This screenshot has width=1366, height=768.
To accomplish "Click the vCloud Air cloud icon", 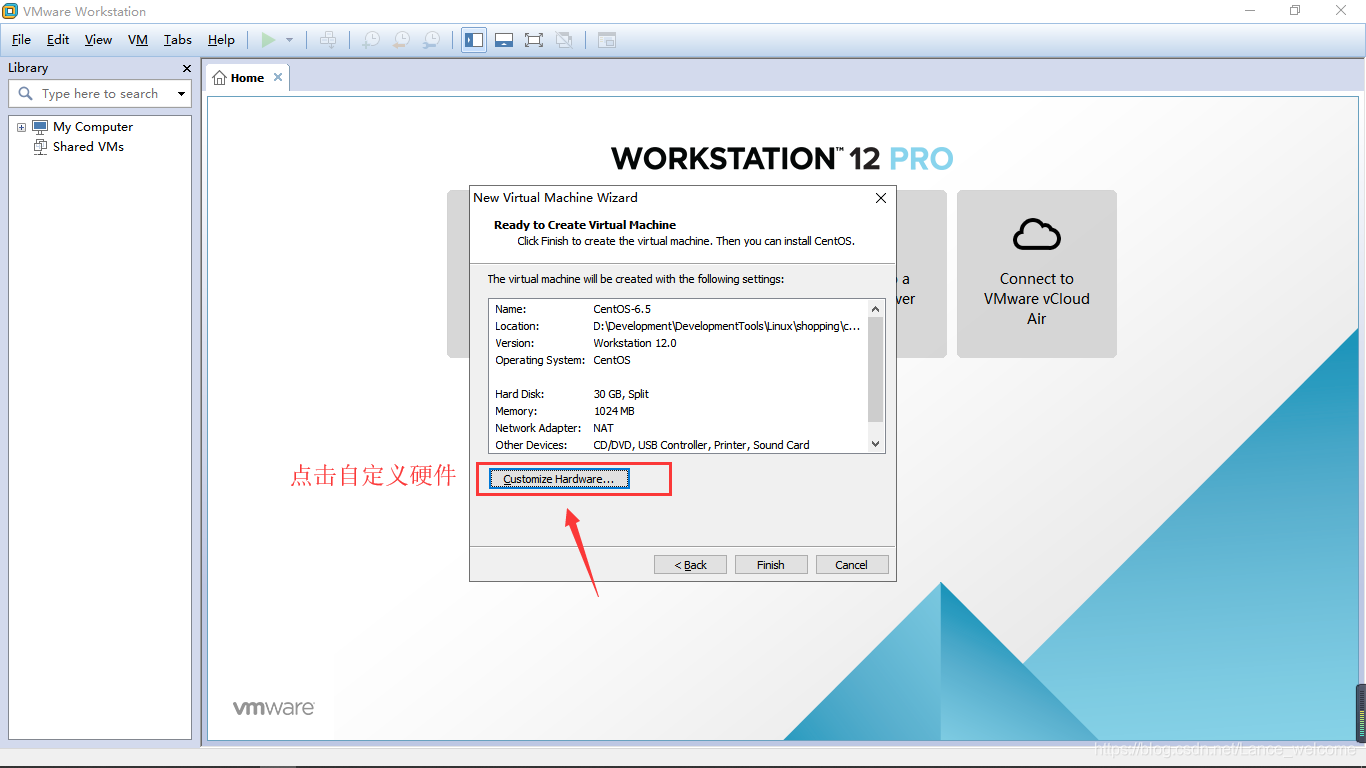I will tap(1037, 234).
